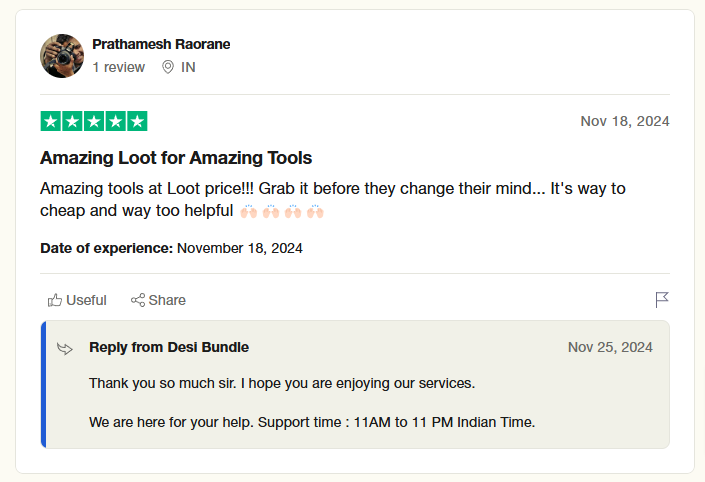Click the Nov 18, 2024 review date
The image size is (705, 482).
coord(624,121)
